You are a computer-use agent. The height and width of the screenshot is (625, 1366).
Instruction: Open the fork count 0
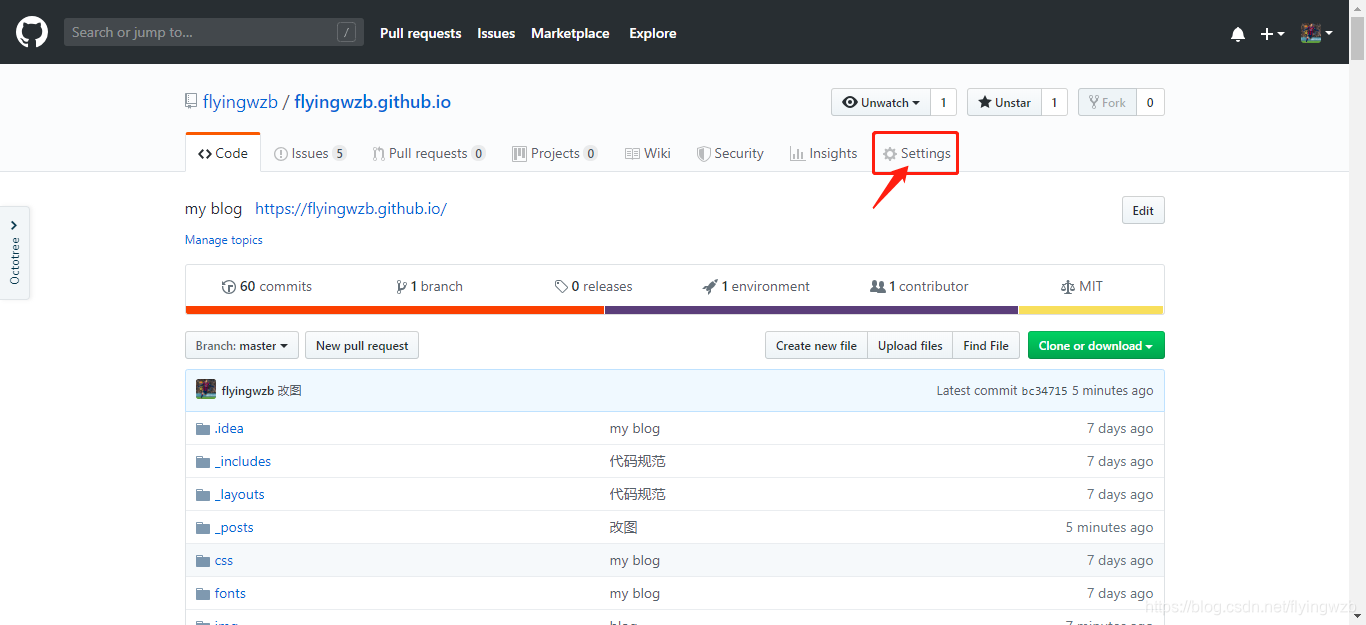(1150, 102)
